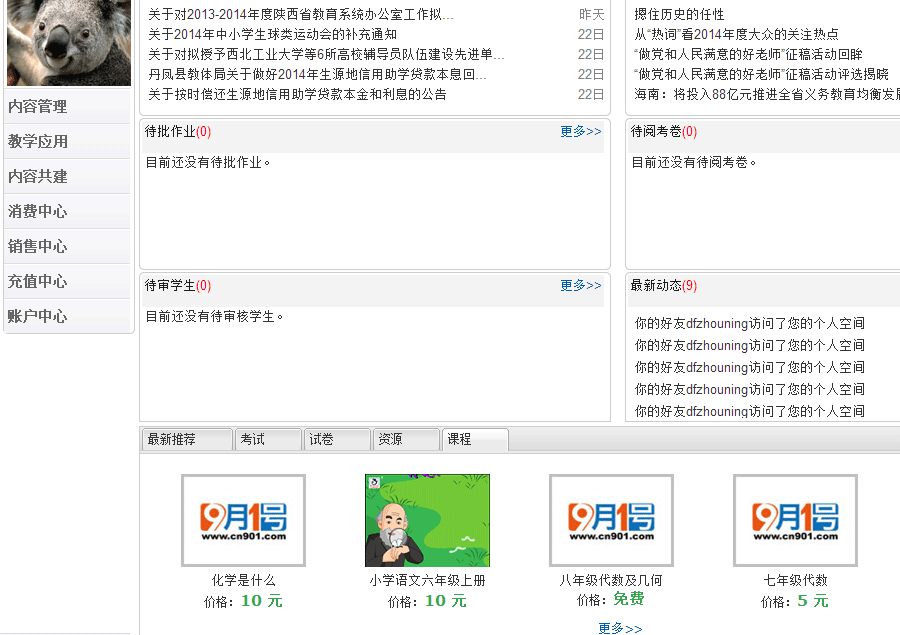Click the koala profile avatar picture
This screenshot has height=635, width=900.
[68, 42]
